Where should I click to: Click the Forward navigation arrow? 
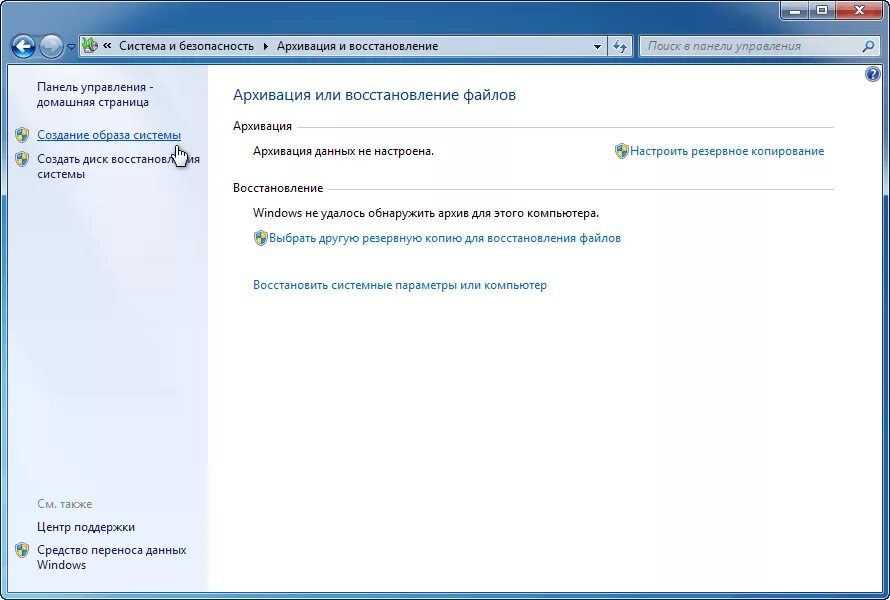(52, 47)
